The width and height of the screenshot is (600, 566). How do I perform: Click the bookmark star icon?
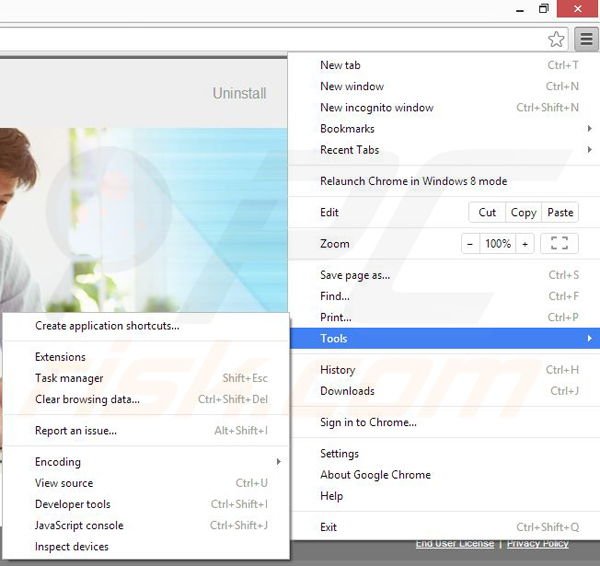557,39
